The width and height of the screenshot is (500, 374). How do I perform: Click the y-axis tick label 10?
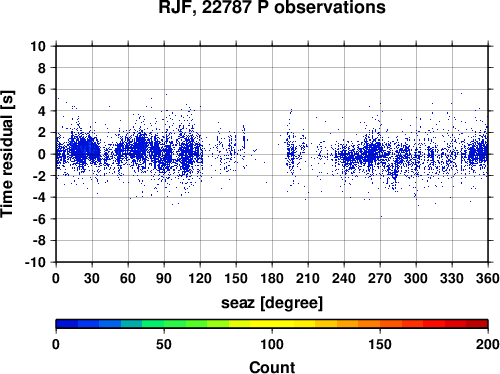[x=38, y=46]
